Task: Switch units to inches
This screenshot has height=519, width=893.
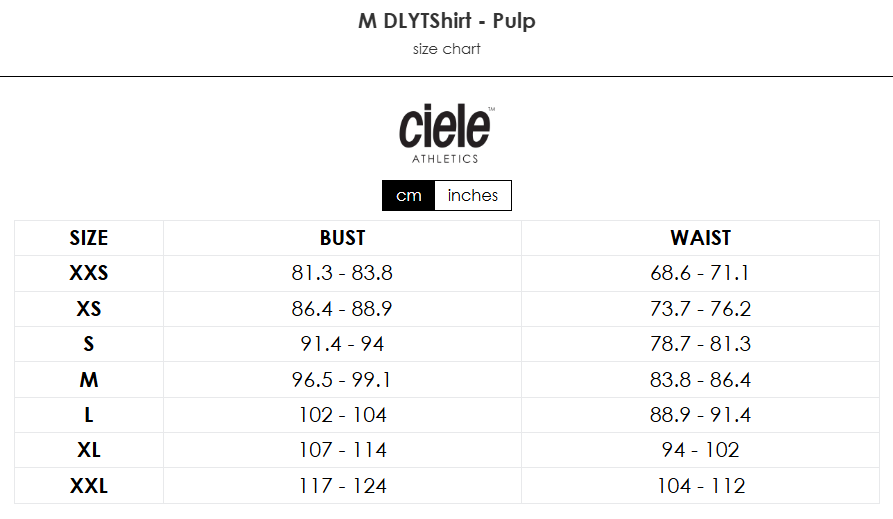Action: coord(473,195)
